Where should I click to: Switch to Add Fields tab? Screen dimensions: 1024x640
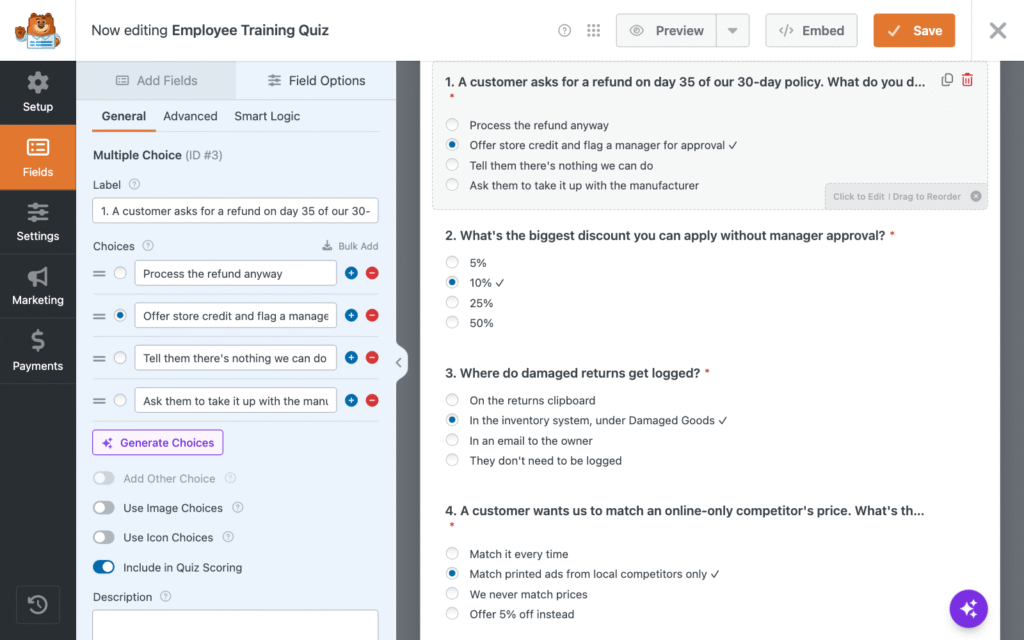coord(156,80)
